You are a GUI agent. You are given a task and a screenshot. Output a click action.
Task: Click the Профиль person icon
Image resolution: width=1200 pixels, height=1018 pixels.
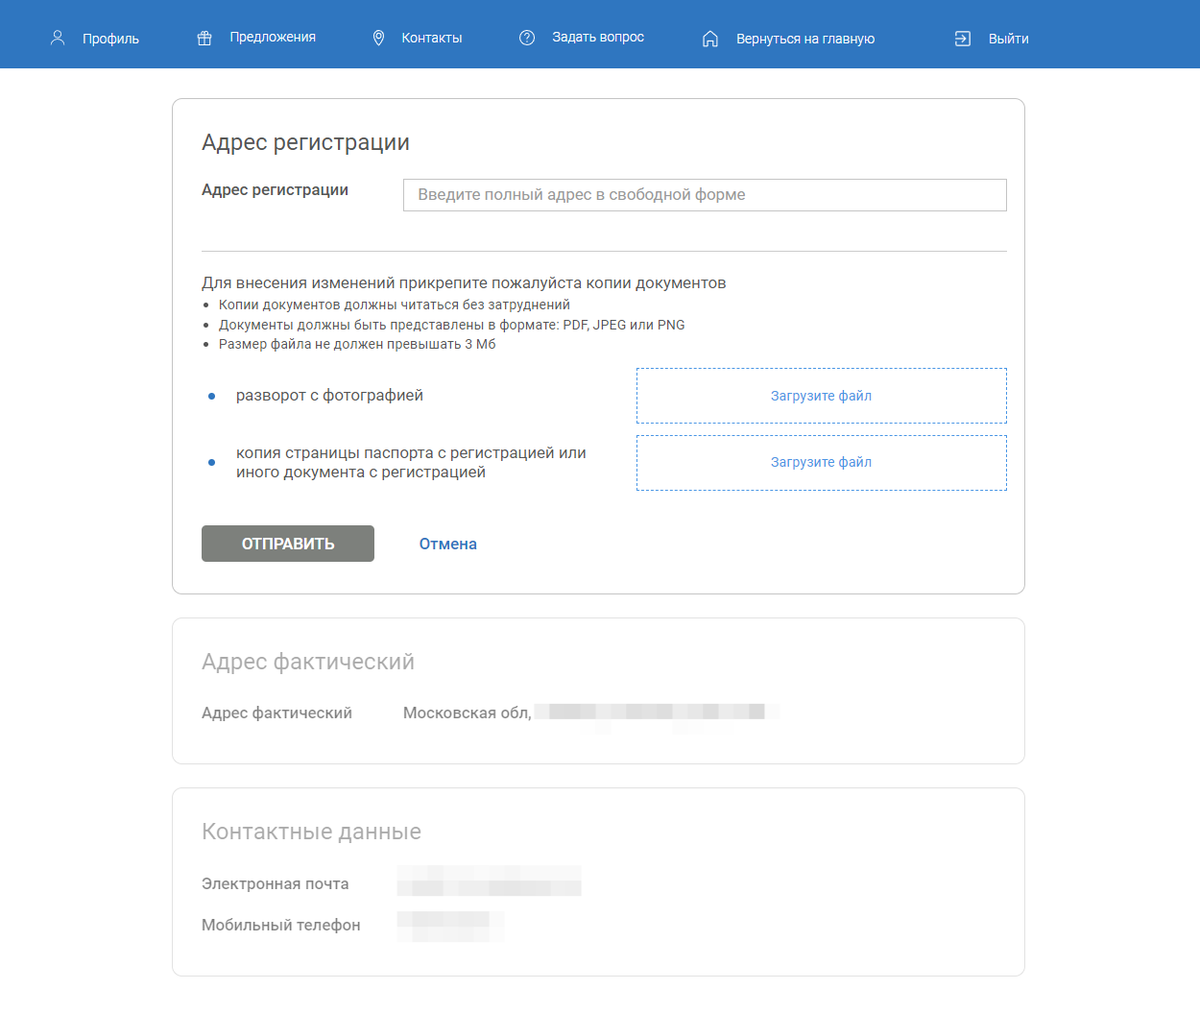(x=58, y=38)
